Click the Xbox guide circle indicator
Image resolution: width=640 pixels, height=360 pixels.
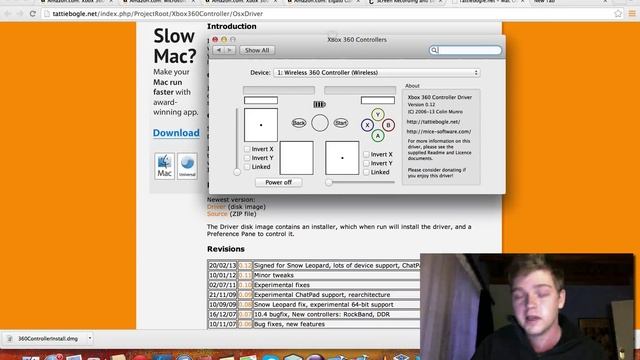[320, 123]
